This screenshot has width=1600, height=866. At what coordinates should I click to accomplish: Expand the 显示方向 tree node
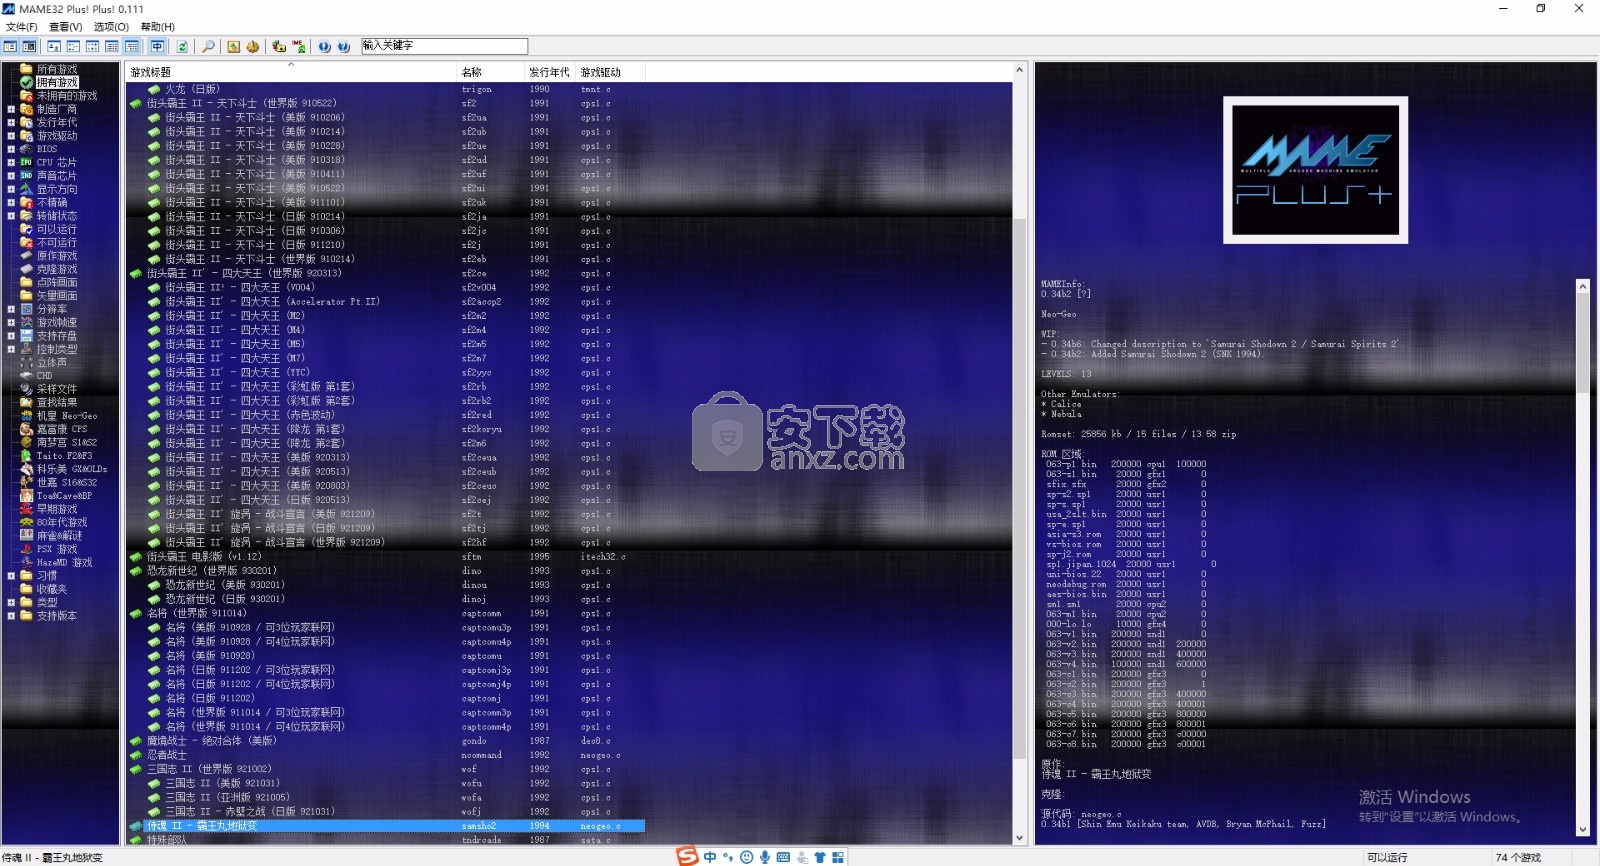click(x=11, y=189)
